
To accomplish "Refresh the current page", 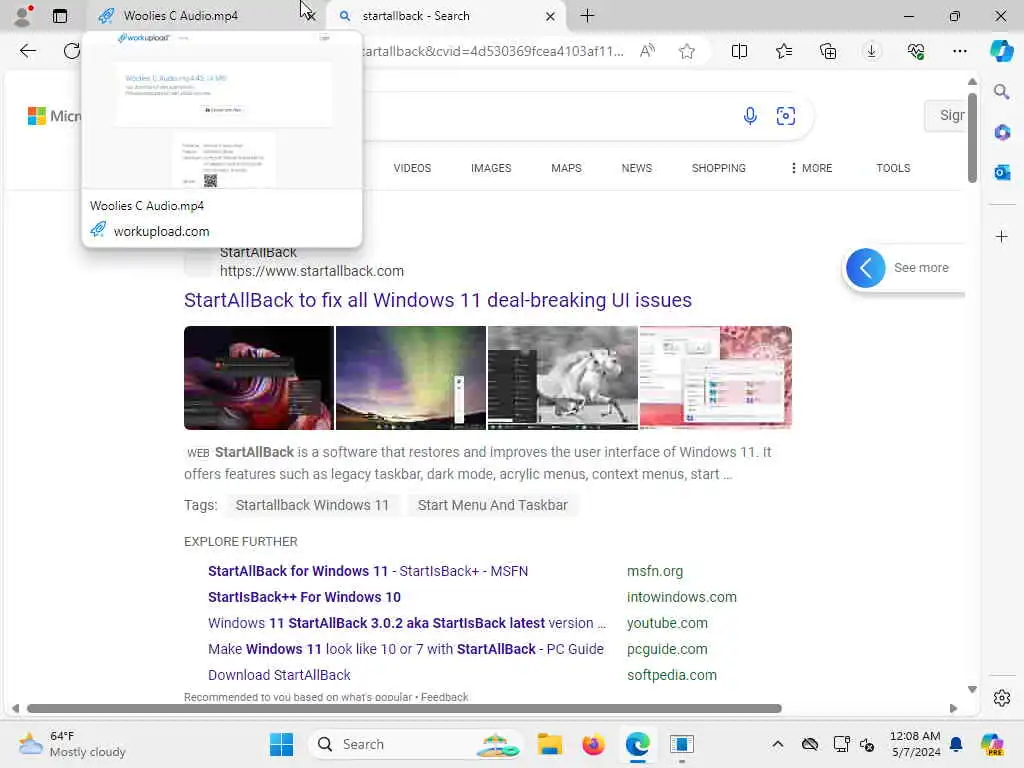I will click(x=71, y=51).
